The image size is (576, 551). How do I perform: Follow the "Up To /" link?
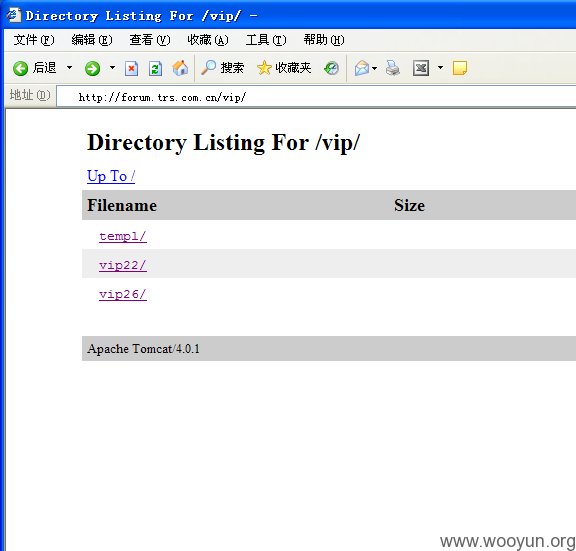pyautogui.click(x=111, y=176)
